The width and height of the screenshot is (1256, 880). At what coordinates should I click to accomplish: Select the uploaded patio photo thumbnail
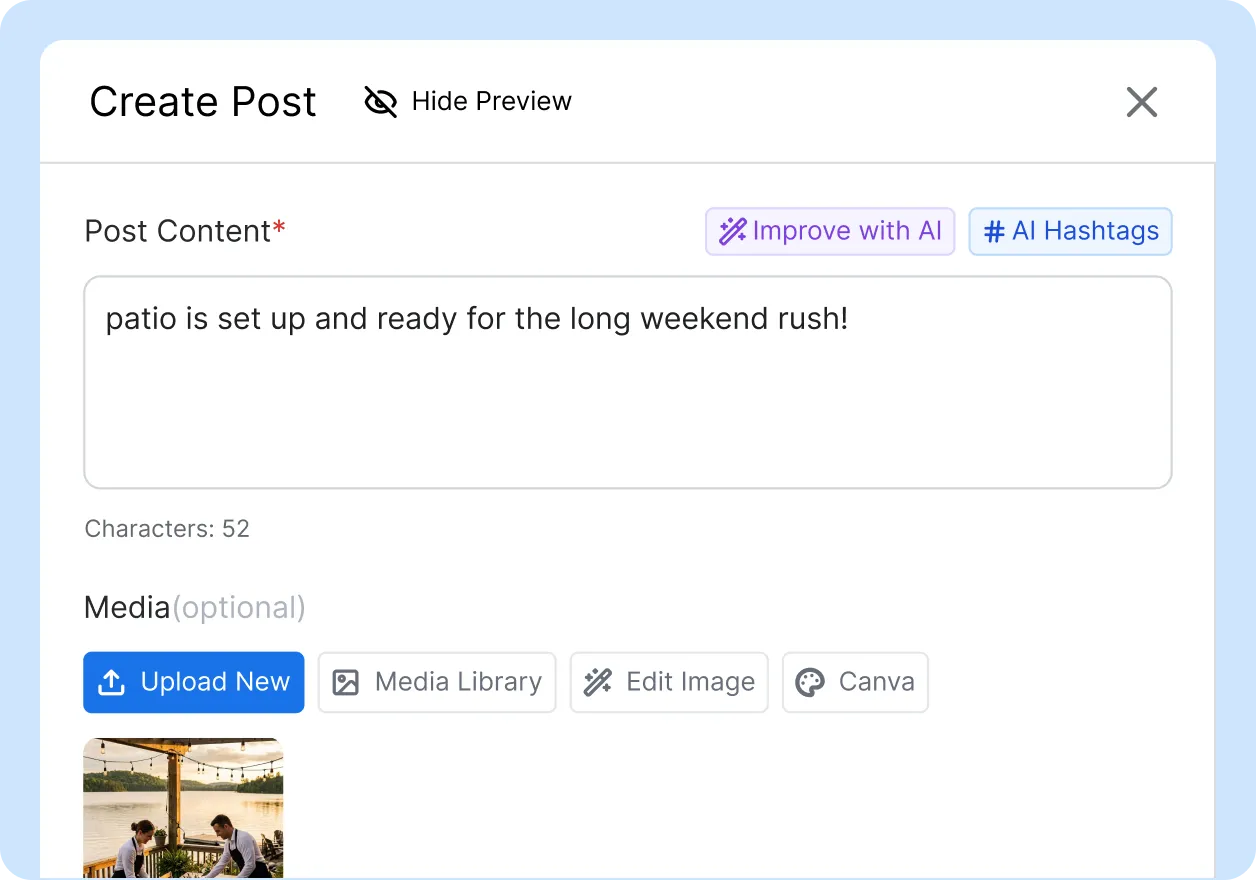[x=183, y=808]
